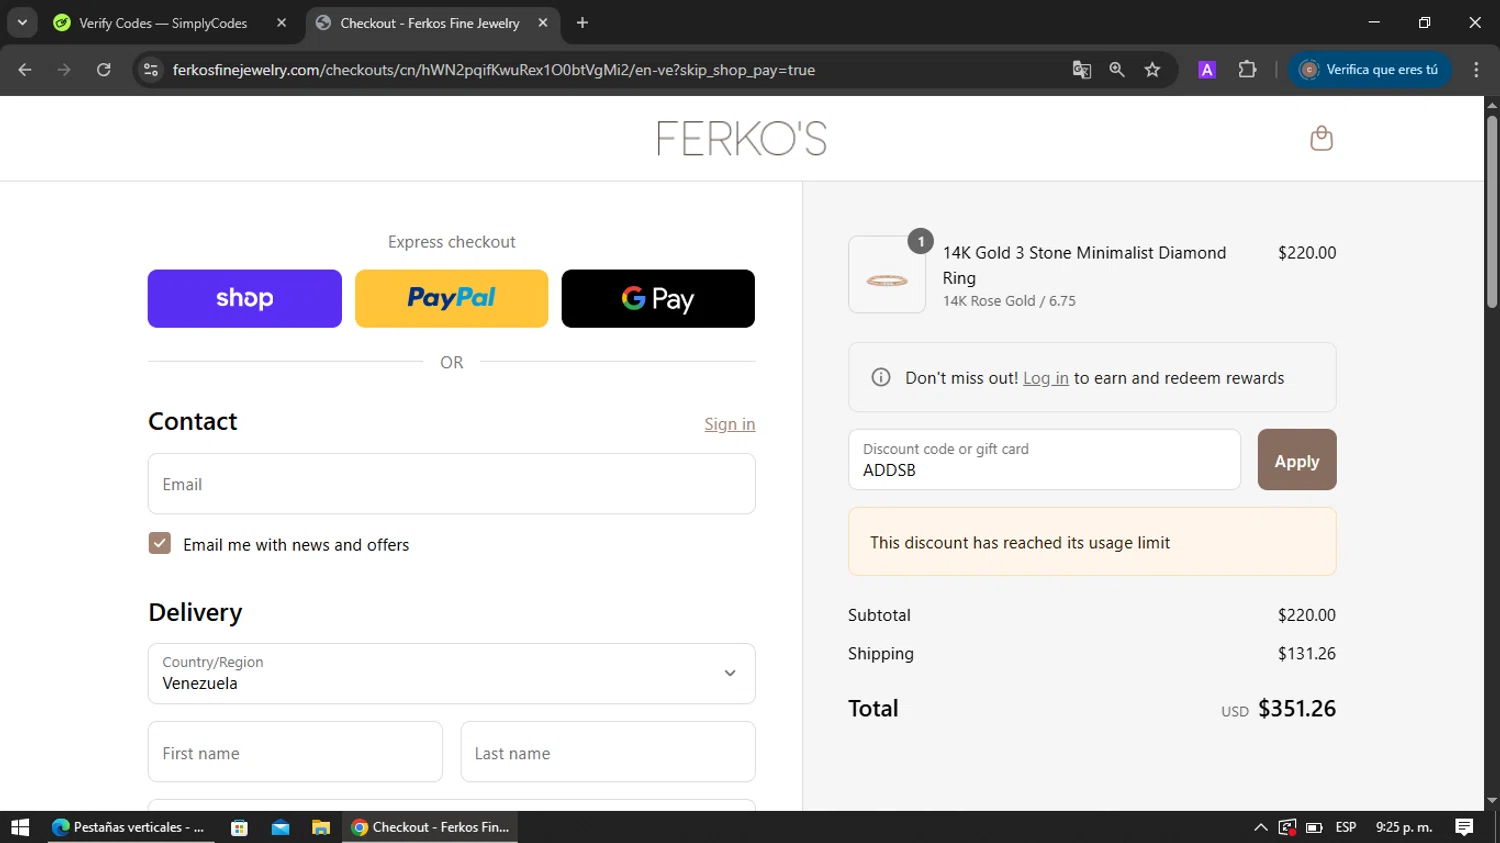Click the 14K Gold 3 Stone Minimalist Diamond Ring title
Image resolution: width=1500 pixels, height=843 pixels.
click(1084, 265)
